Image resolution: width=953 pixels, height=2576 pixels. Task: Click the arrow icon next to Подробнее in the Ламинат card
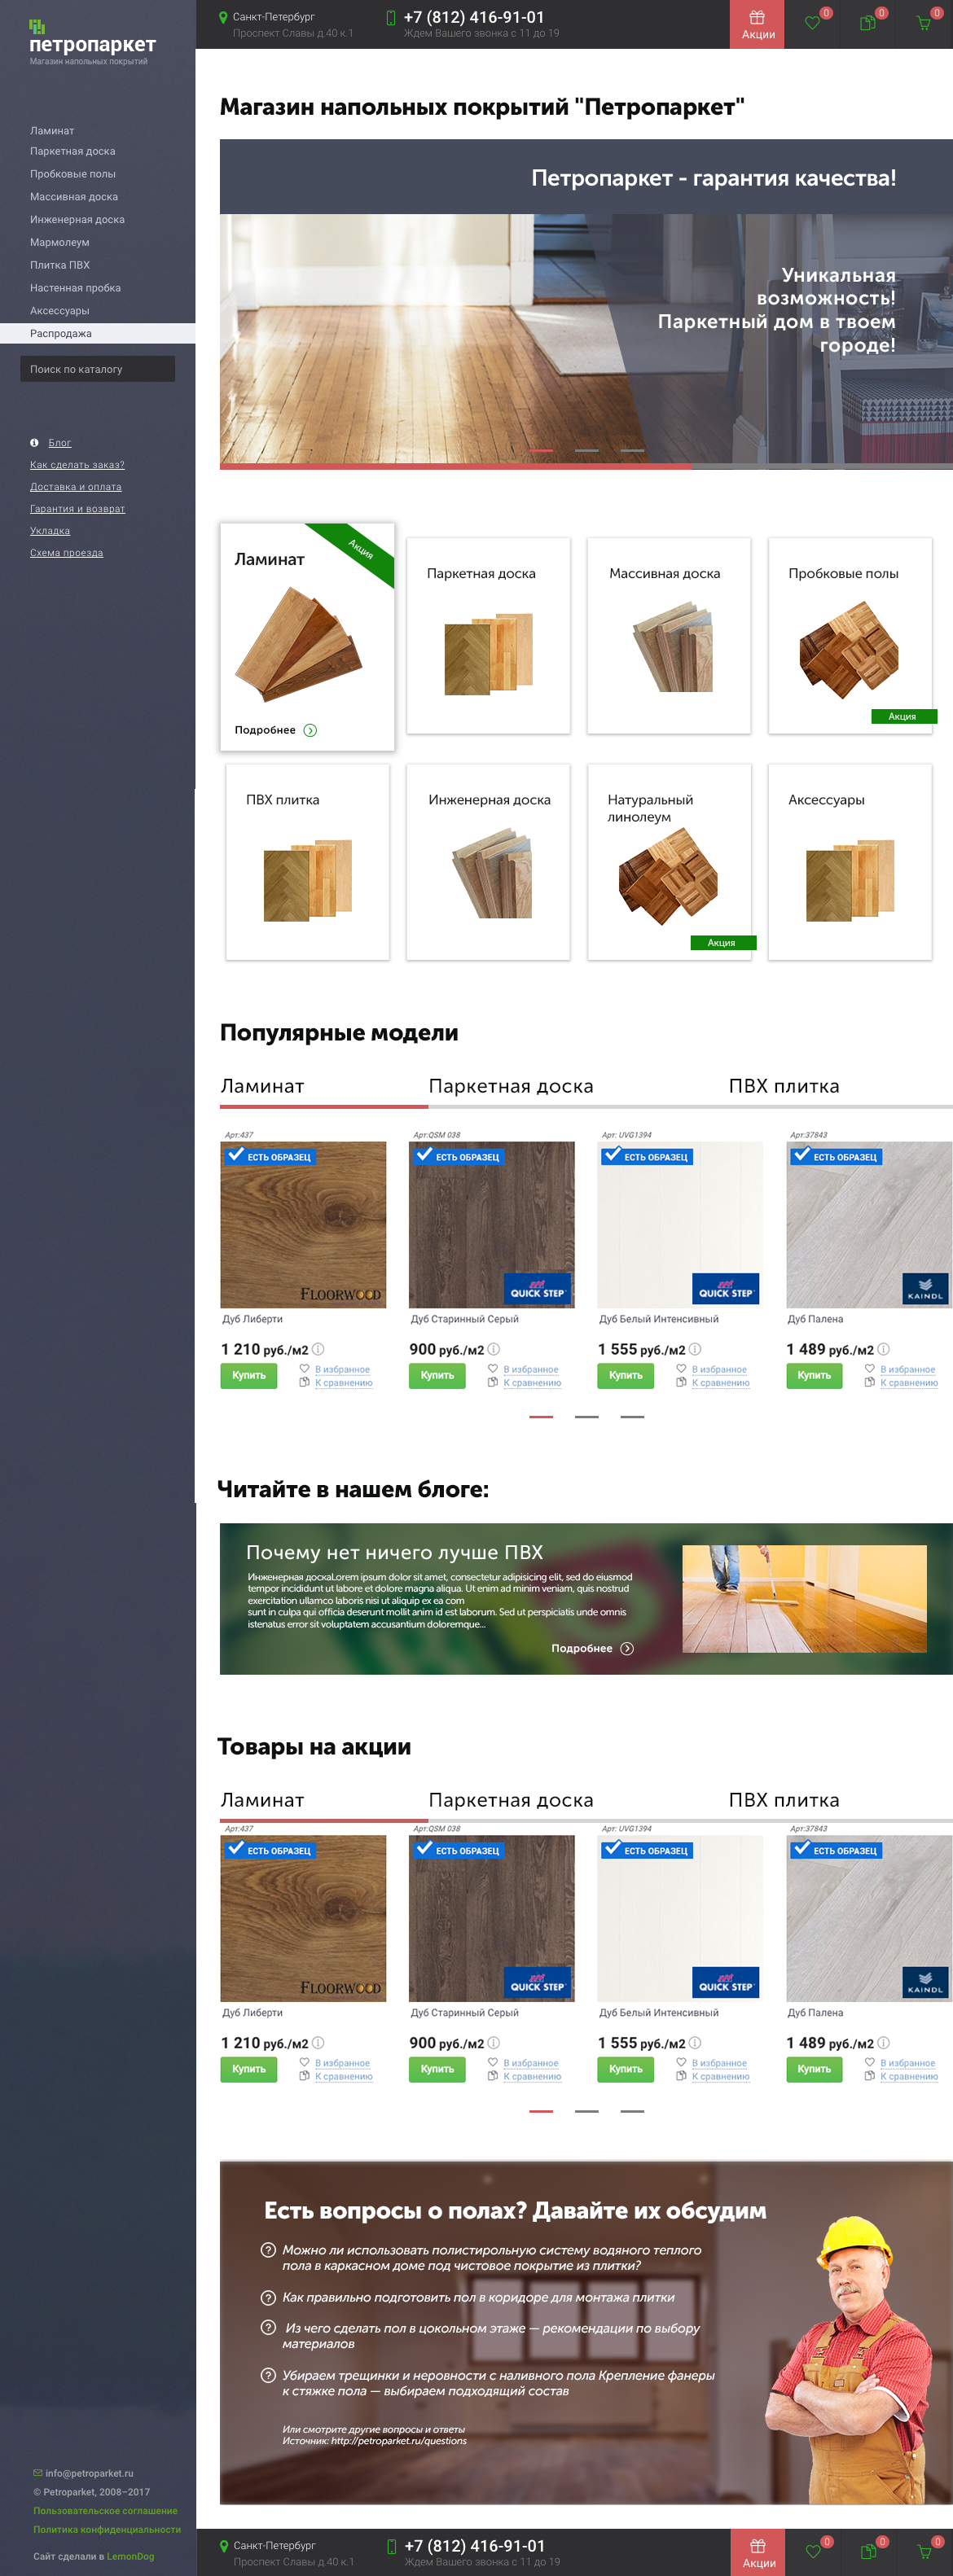[310, 730]
